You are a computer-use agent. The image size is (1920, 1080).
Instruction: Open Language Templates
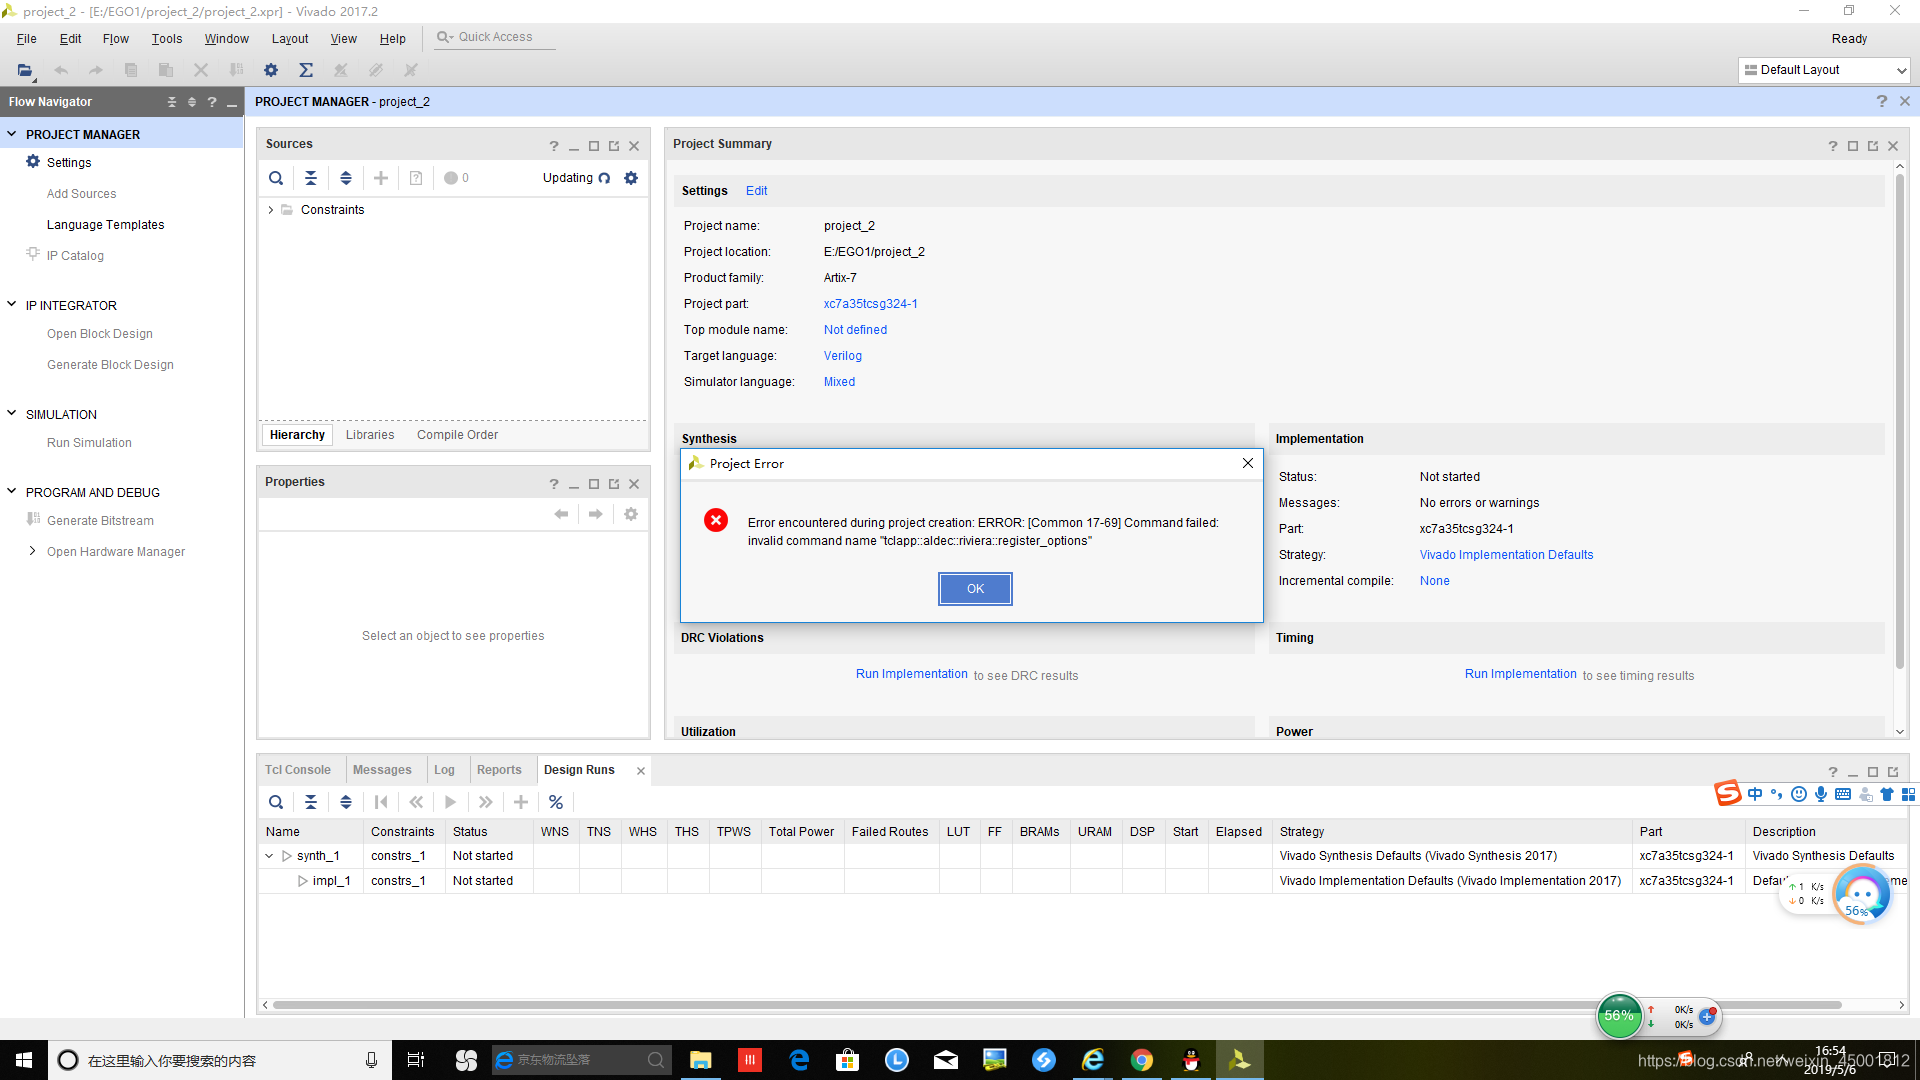coord(105,225)
